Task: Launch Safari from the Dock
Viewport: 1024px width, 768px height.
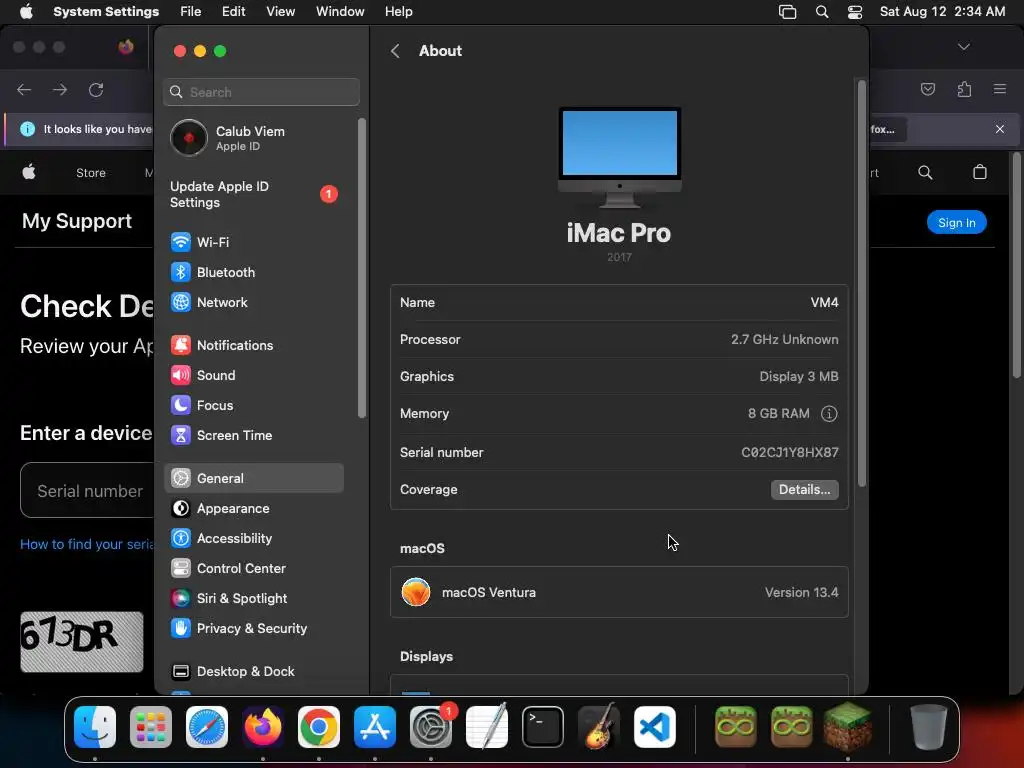Action: pos(207,727)
